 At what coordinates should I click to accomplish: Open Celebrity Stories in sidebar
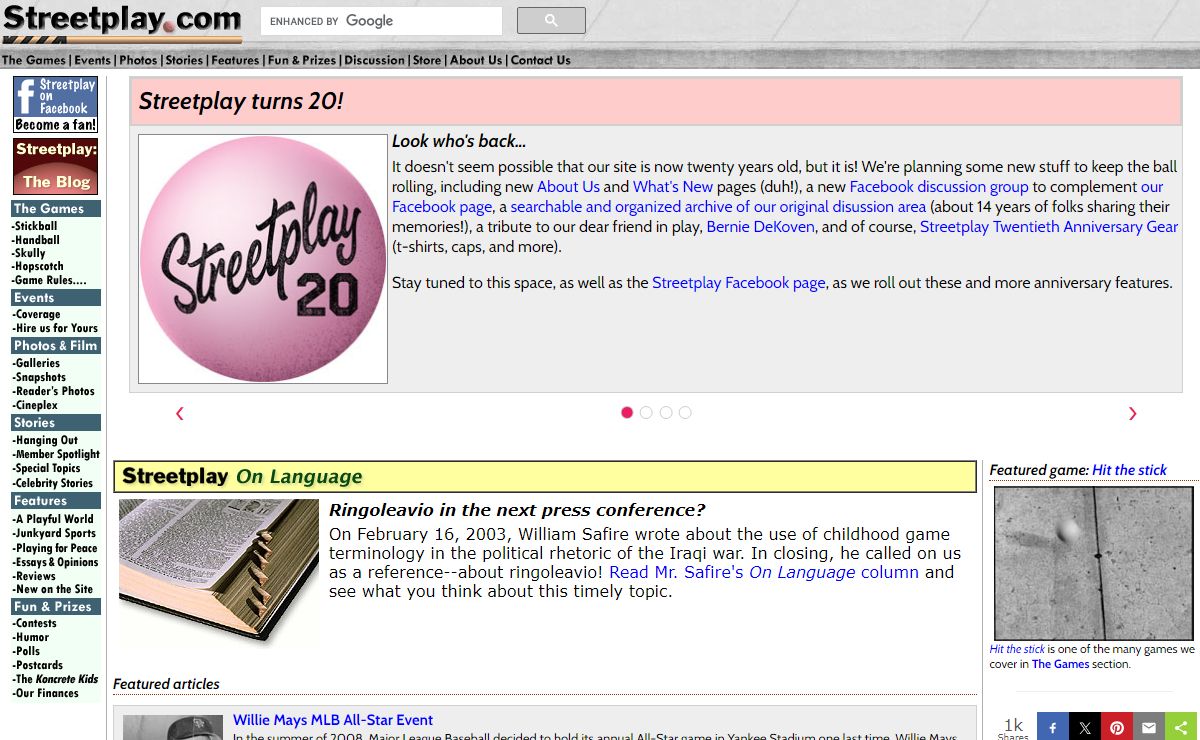[53, 483]
